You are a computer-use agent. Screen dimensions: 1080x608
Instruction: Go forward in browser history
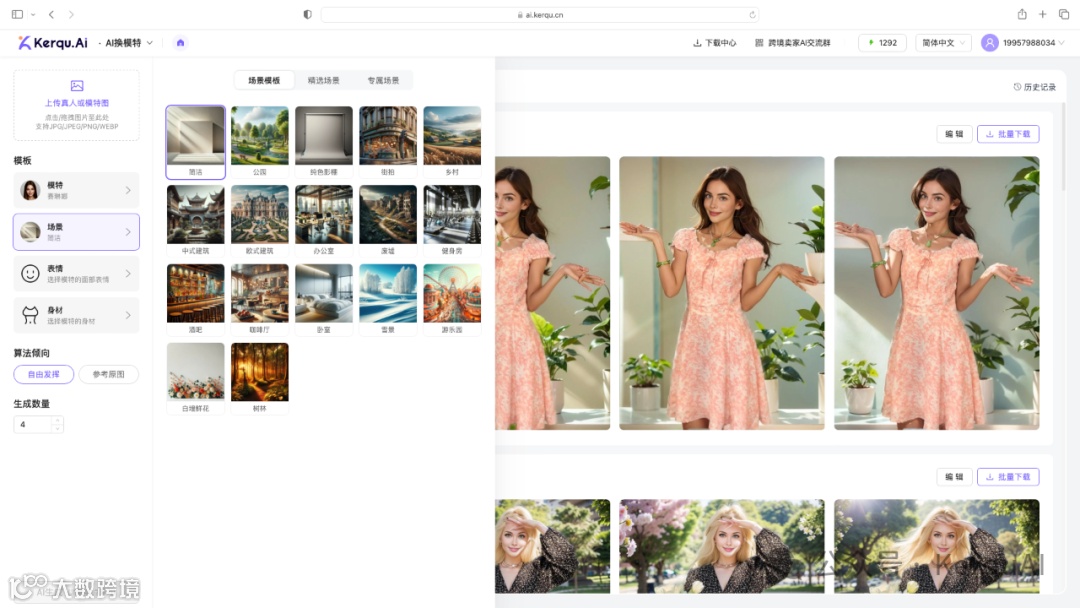71,14
